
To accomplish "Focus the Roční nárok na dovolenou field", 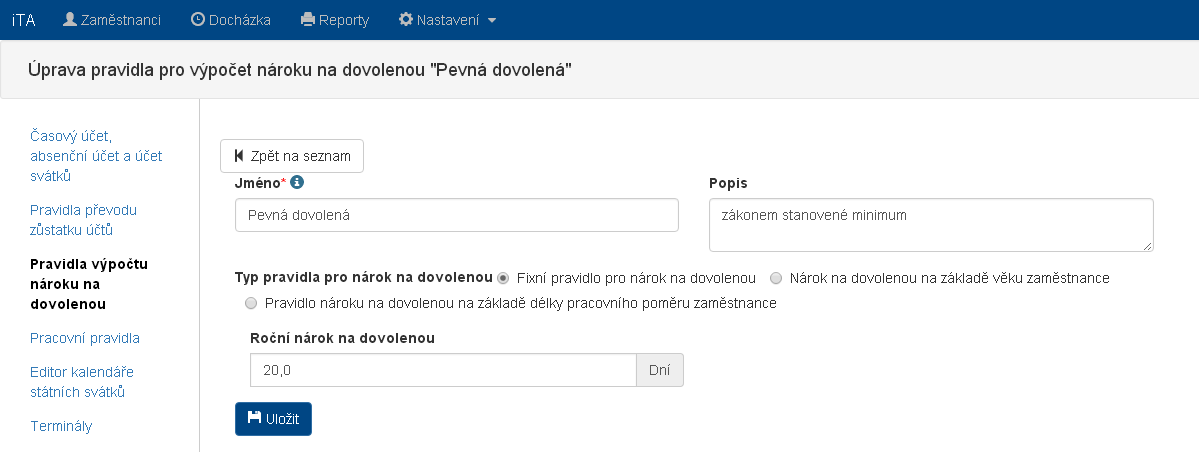I will click(x=442, y=370).
